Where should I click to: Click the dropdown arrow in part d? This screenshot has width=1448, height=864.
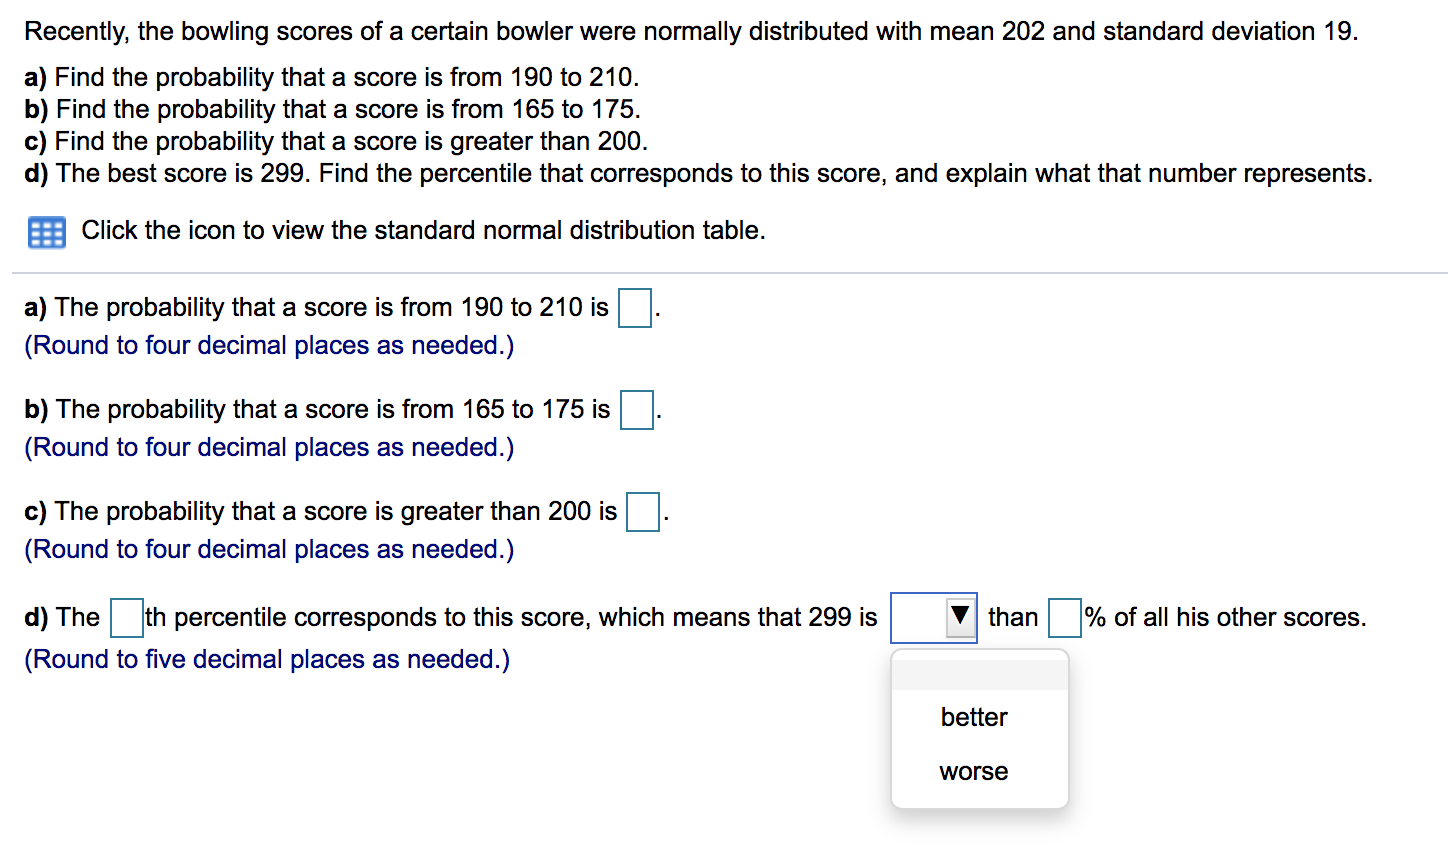(x=960, y=617)
